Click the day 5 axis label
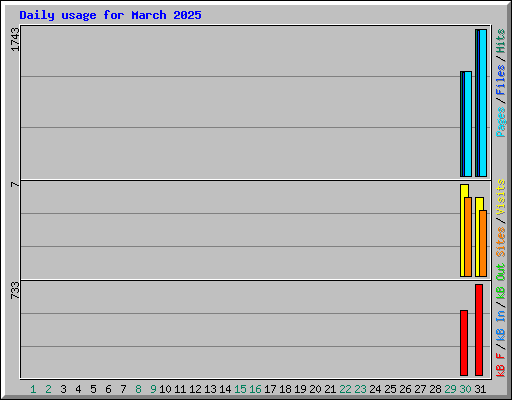Screen dimensions: 512x400 point(93,389)
